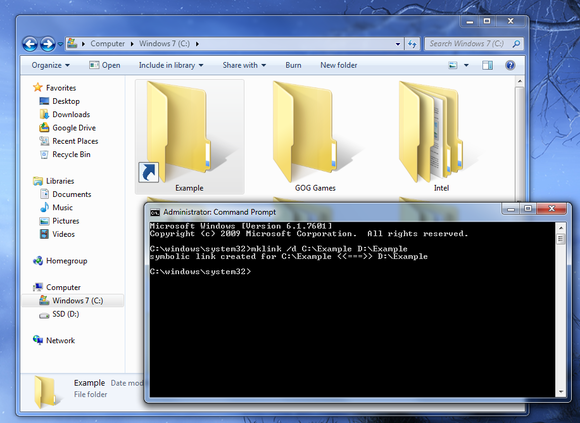The image size is (580, 423).
Task: Click Burn in the toolbar
Action: [293, 65]
